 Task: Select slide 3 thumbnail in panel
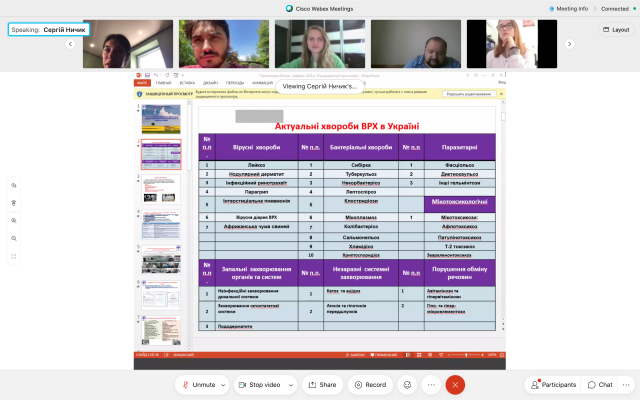click(x=161, y=189)
